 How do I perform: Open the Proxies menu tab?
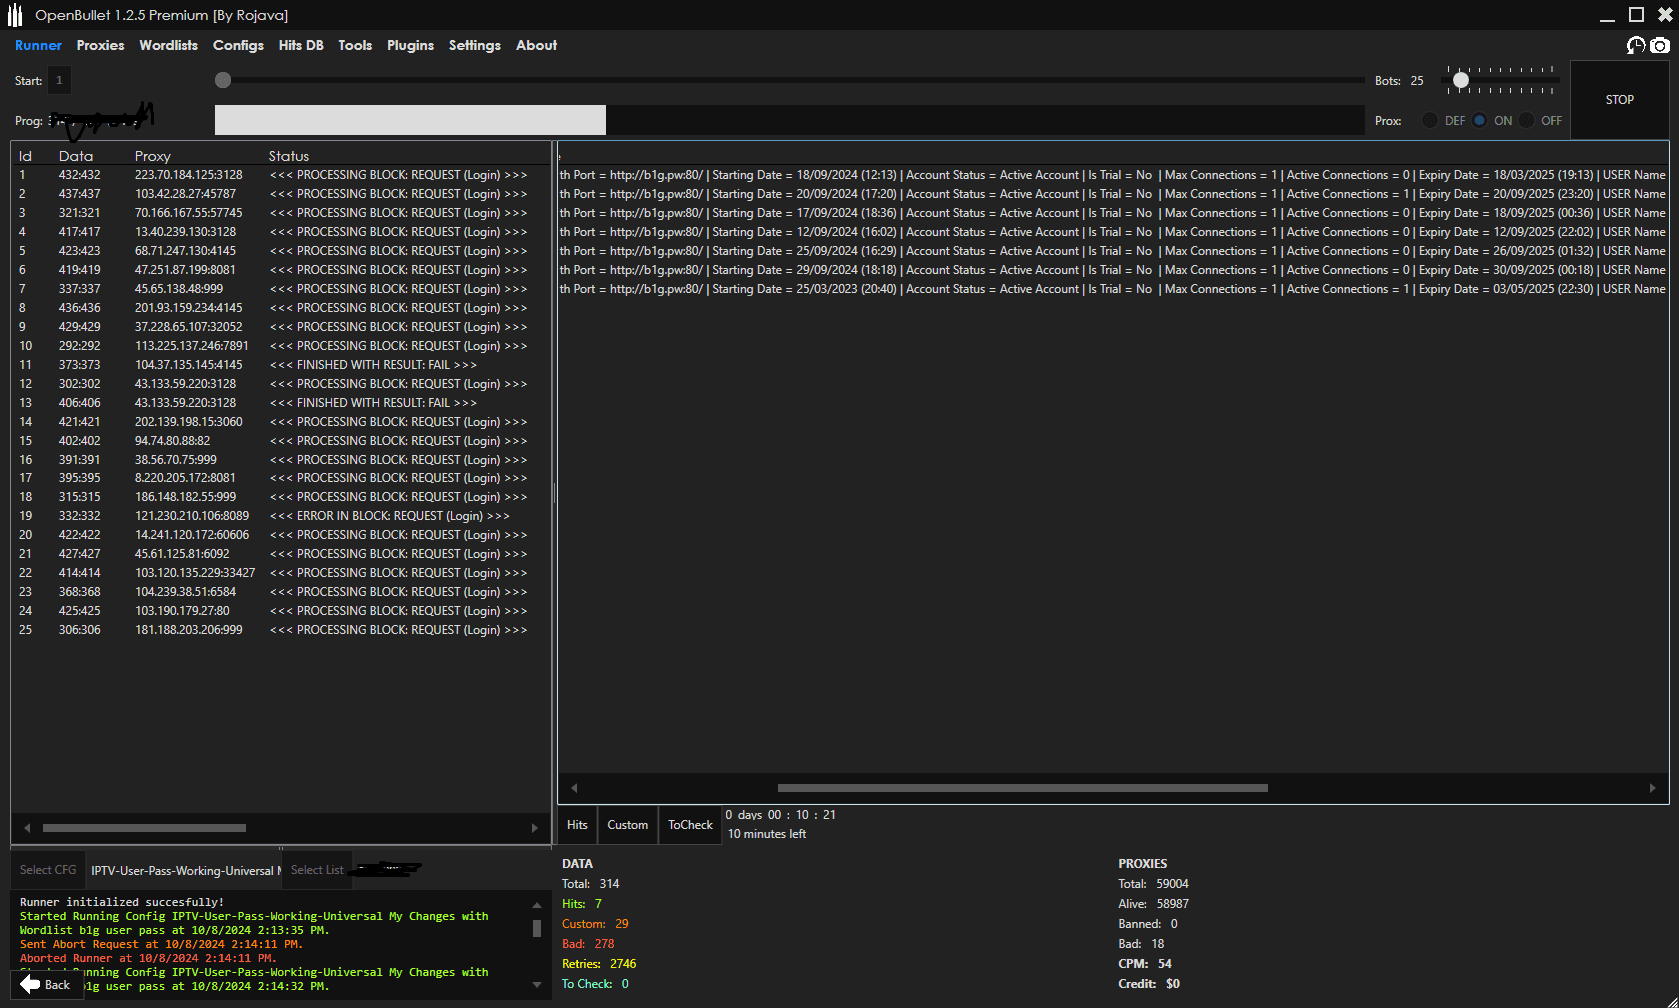coord(100,45)
